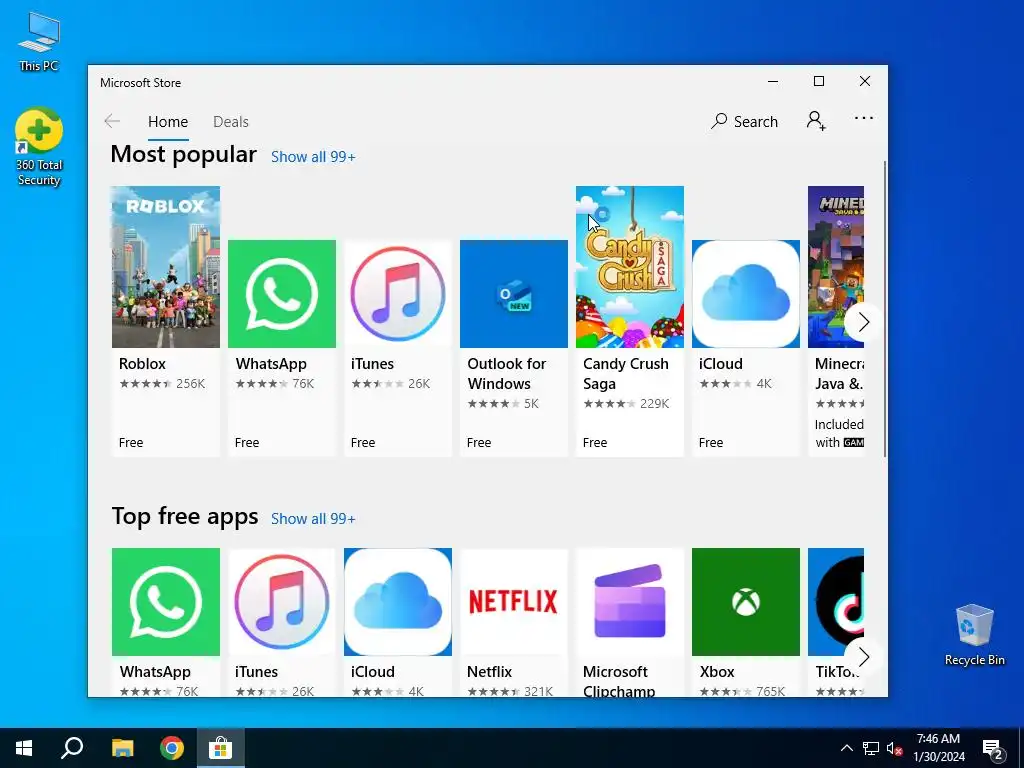Open WhatsApp icon in Most popular row
The width and height of the screenshot is (1024, 768).
[x=282, y=294]
